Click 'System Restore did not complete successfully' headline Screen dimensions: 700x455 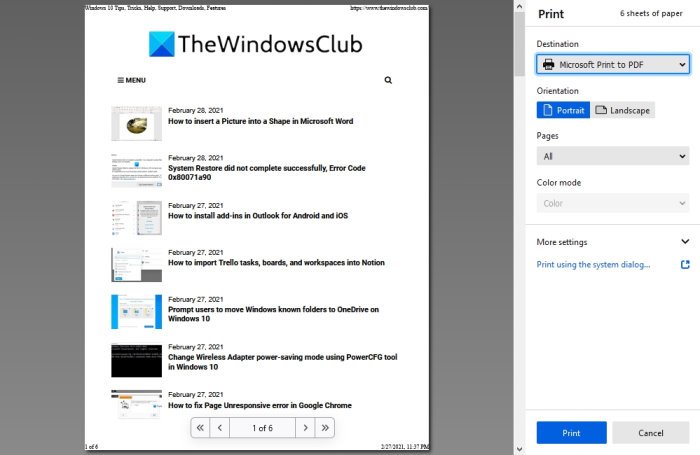click(267, 172)
